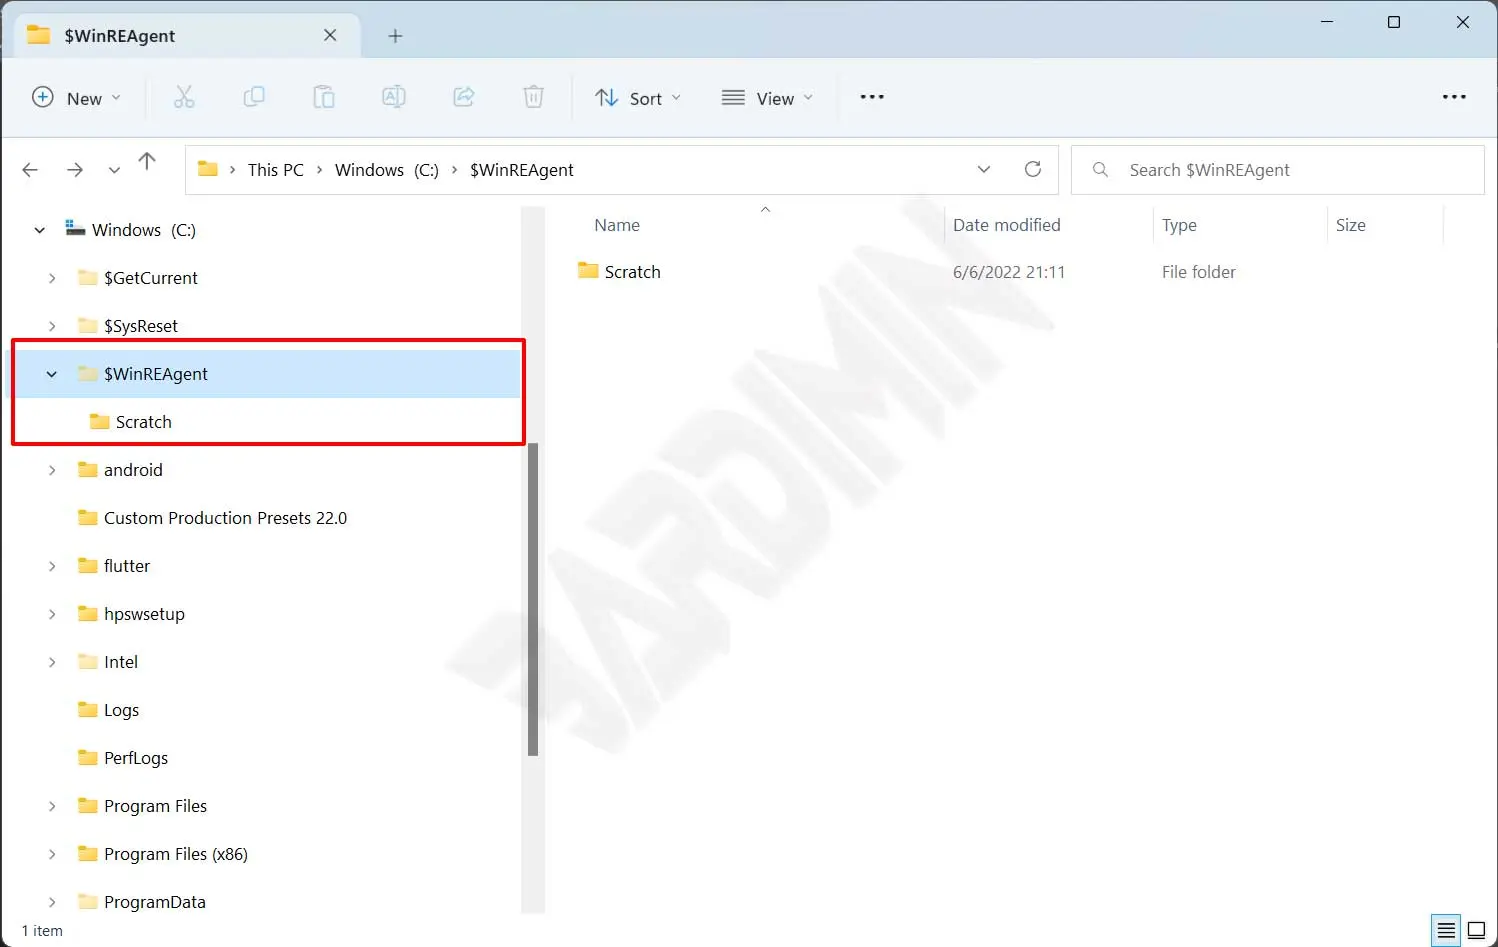Select Program Files folder in navigation tree
This screenshot has width=1498, height=947.
point(155,806)
